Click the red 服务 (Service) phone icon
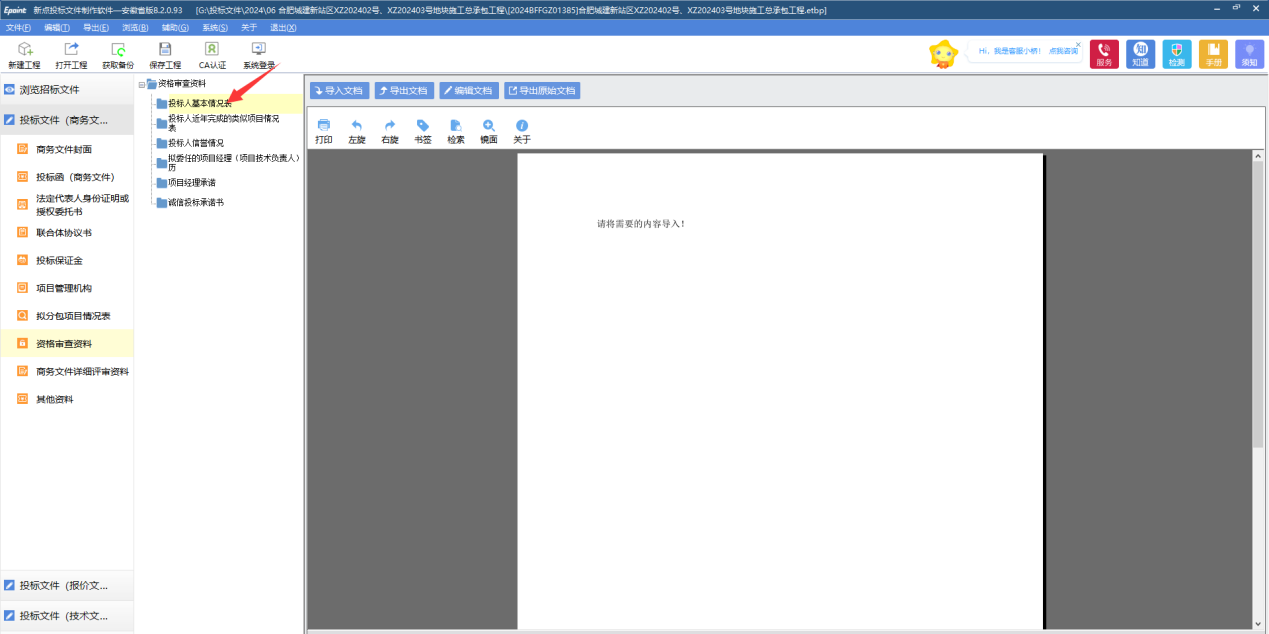 1104,54
